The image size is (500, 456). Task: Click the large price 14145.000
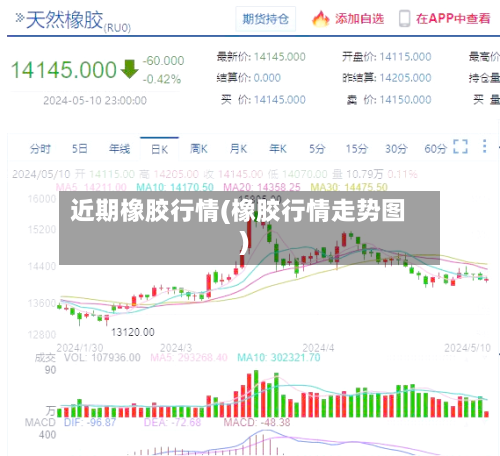[63, 70]
